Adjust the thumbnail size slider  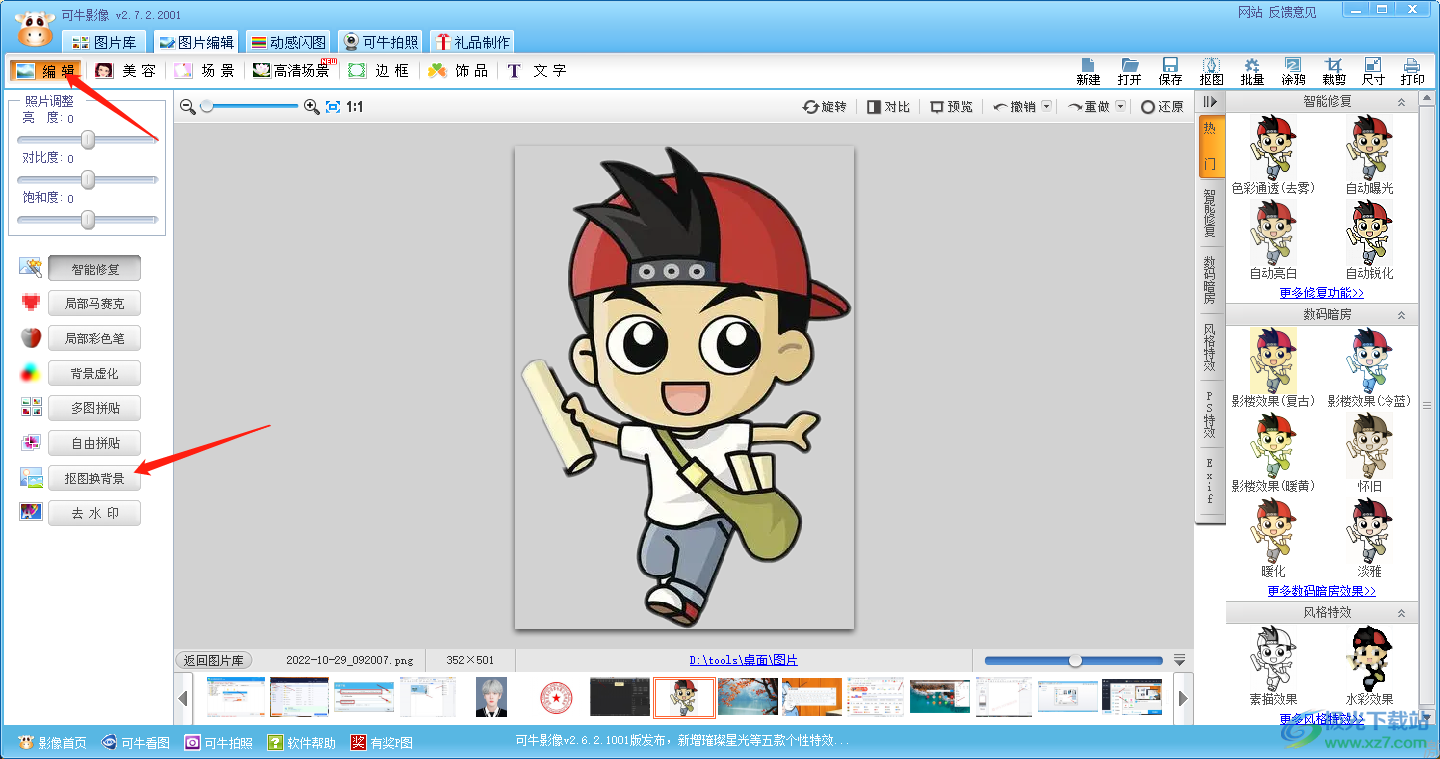pyautogui.click(x=1076, y=661)
